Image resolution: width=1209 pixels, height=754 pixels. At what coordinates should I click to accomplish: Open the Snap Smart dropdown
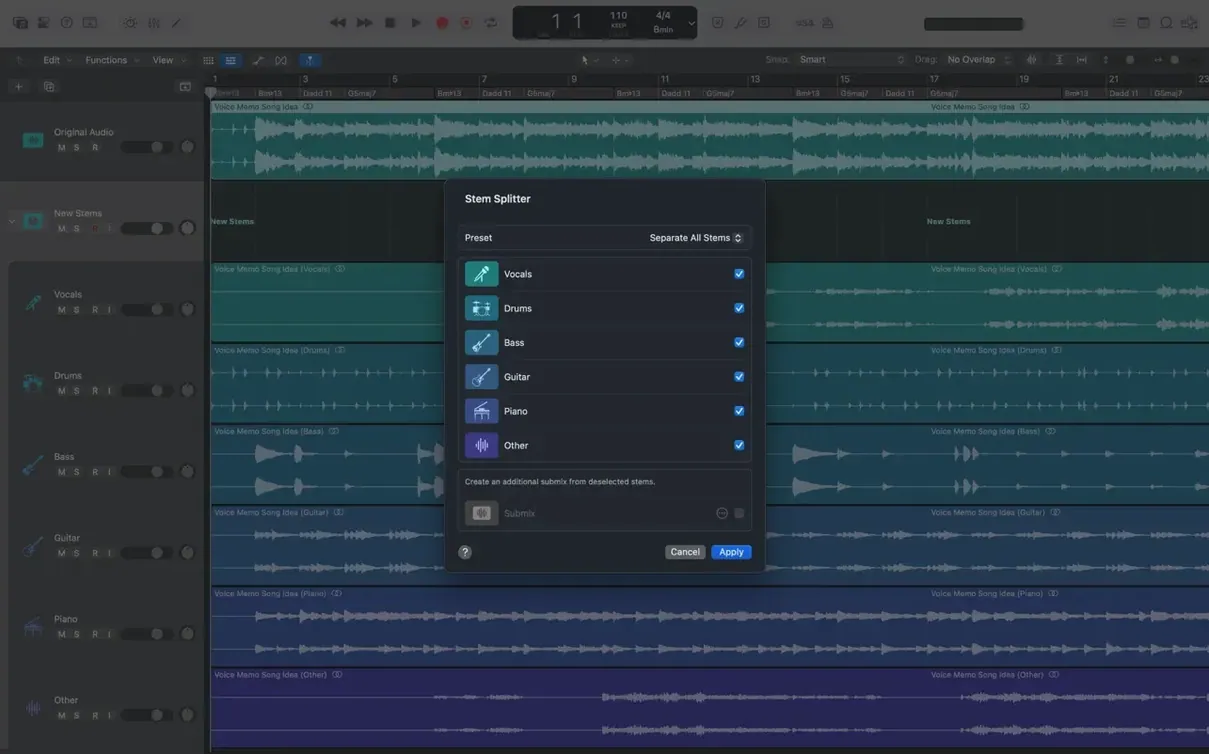point(851,60)
